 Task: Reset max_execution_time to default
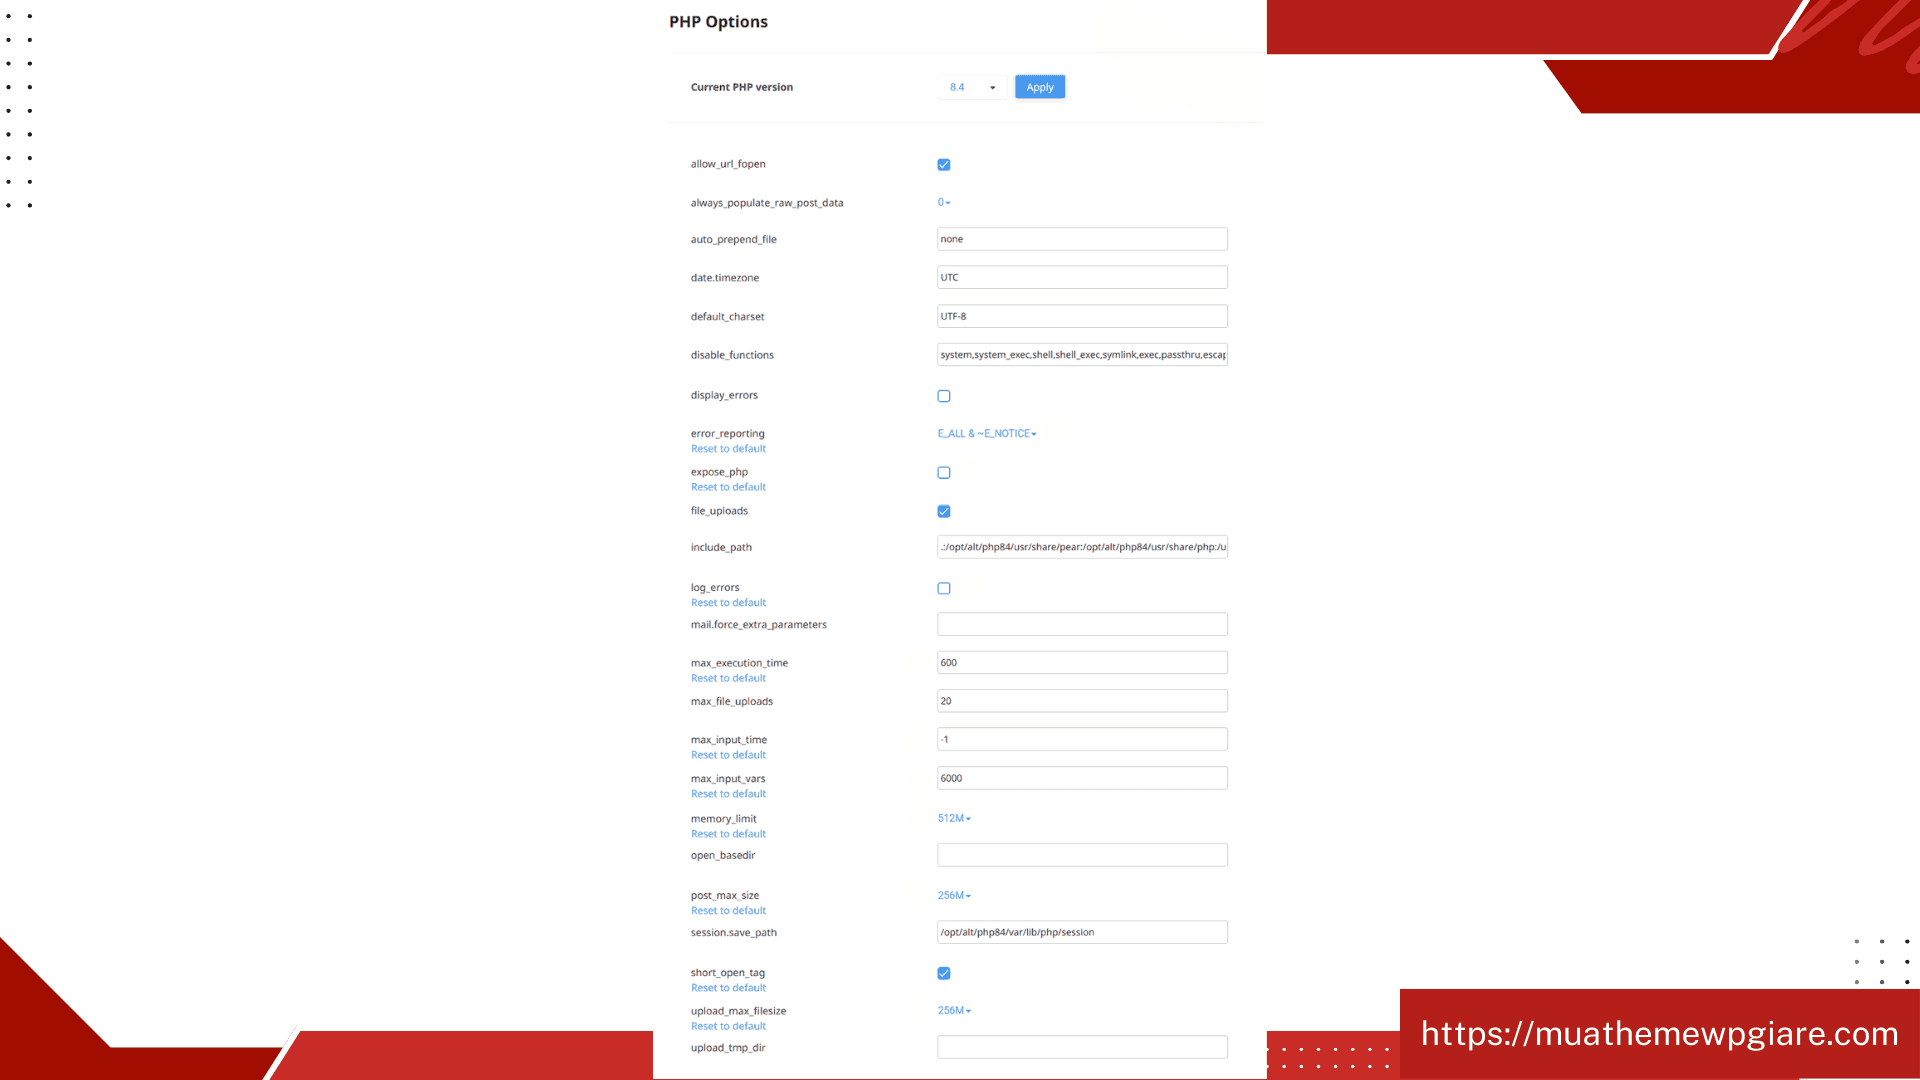click(728, 678)
